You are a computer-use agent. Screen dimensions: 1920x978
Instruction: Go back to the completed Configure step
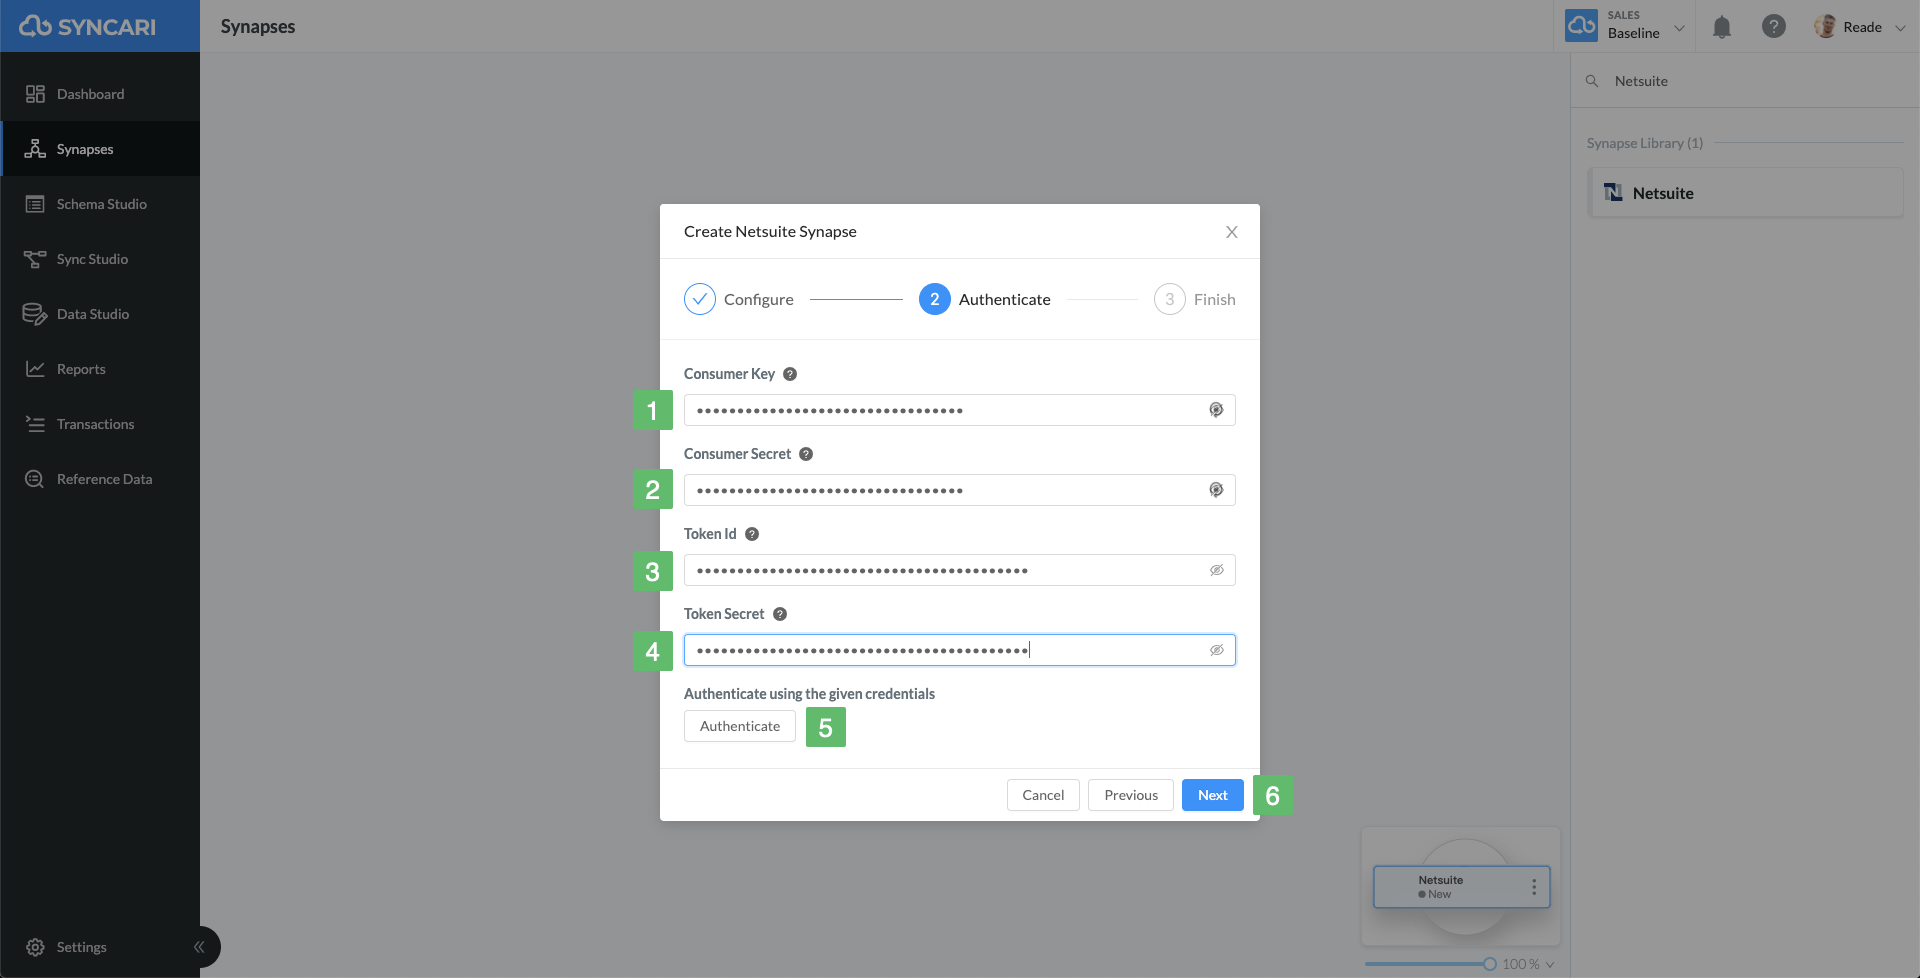(x=739, y=299)
